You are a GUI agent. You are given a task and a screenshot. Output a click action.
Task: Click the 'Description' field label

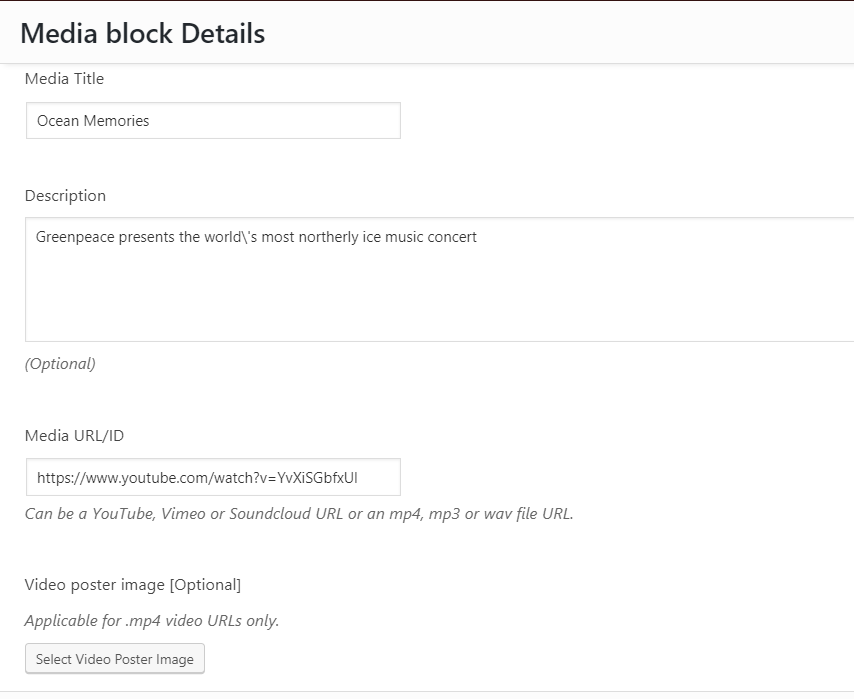pos(65,196)
